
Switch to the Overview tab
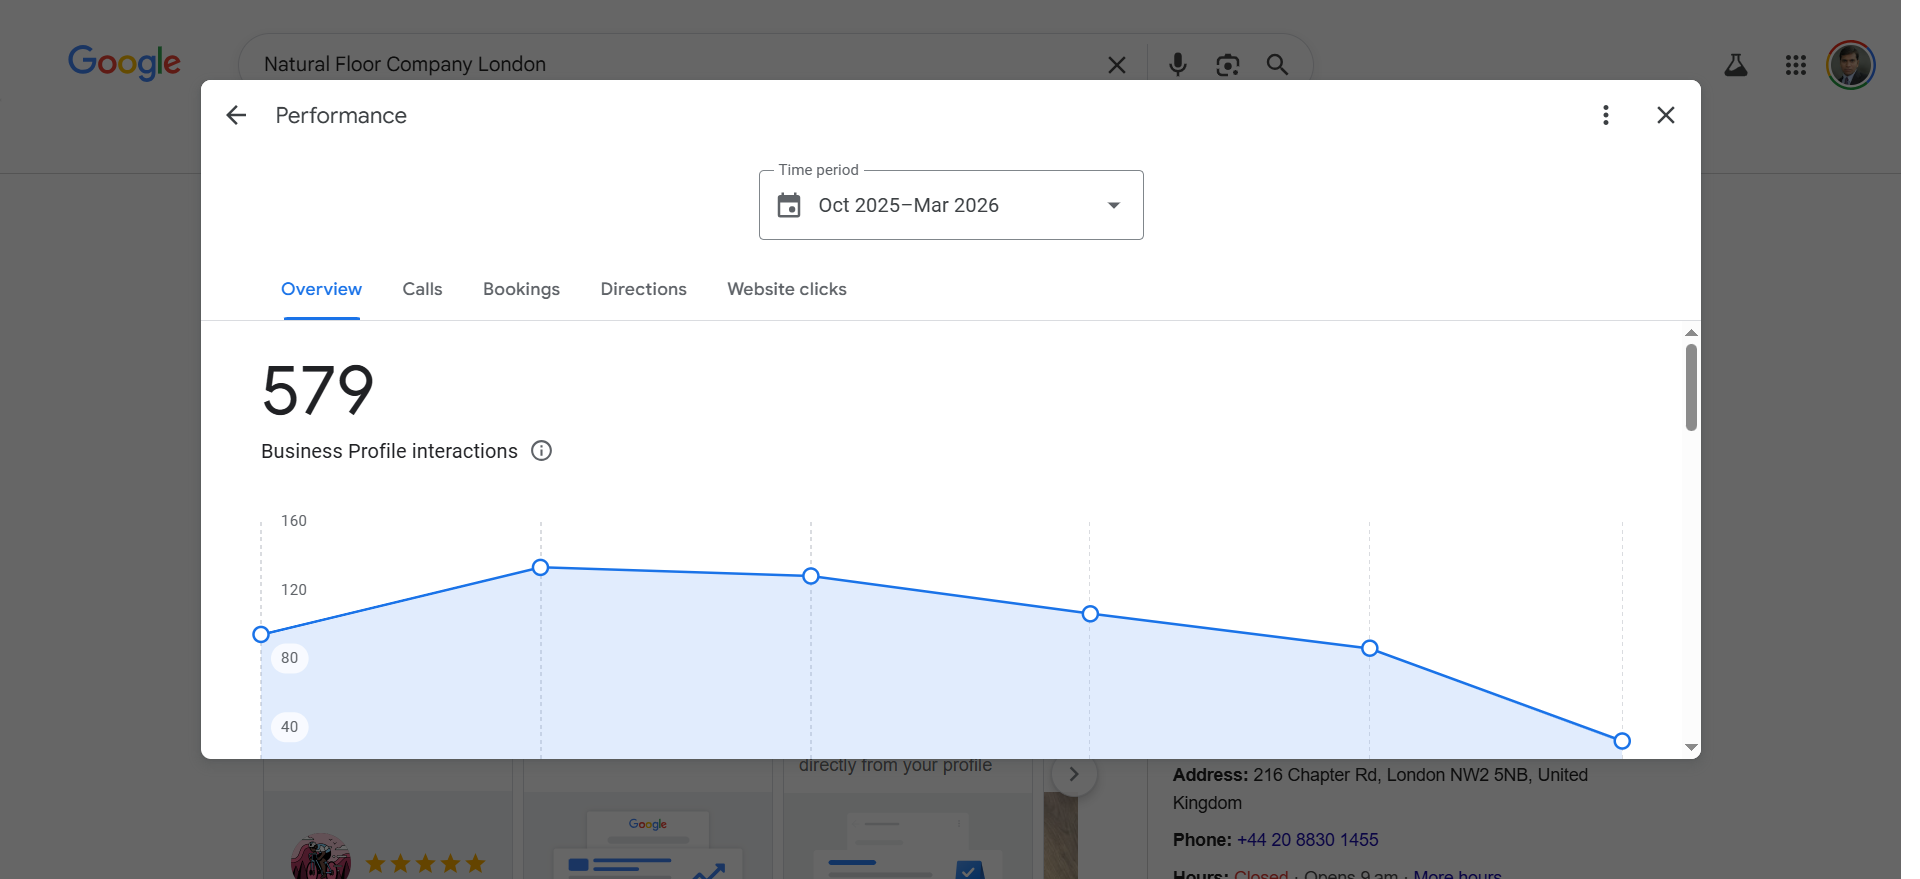[x=321, y=289]
